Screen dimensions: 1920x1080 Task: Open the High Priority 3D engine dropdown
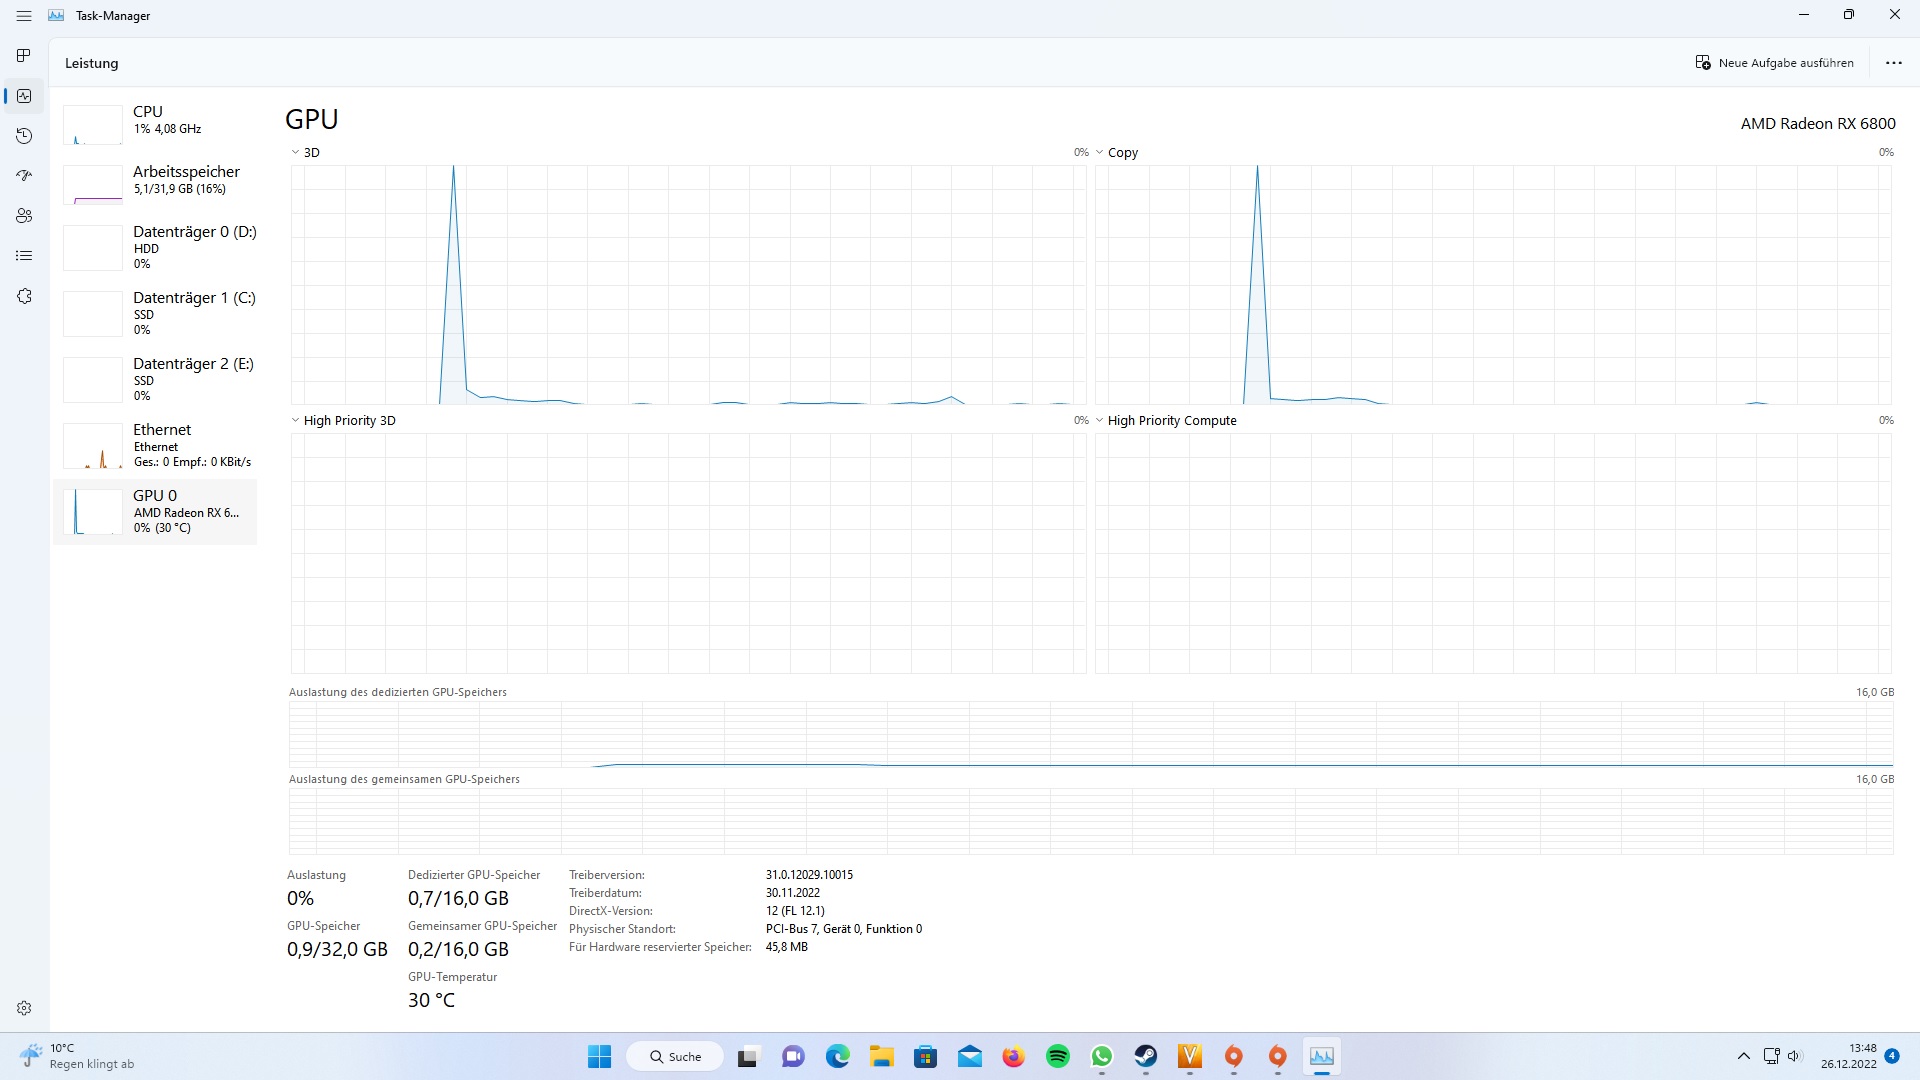click(296, 421)
